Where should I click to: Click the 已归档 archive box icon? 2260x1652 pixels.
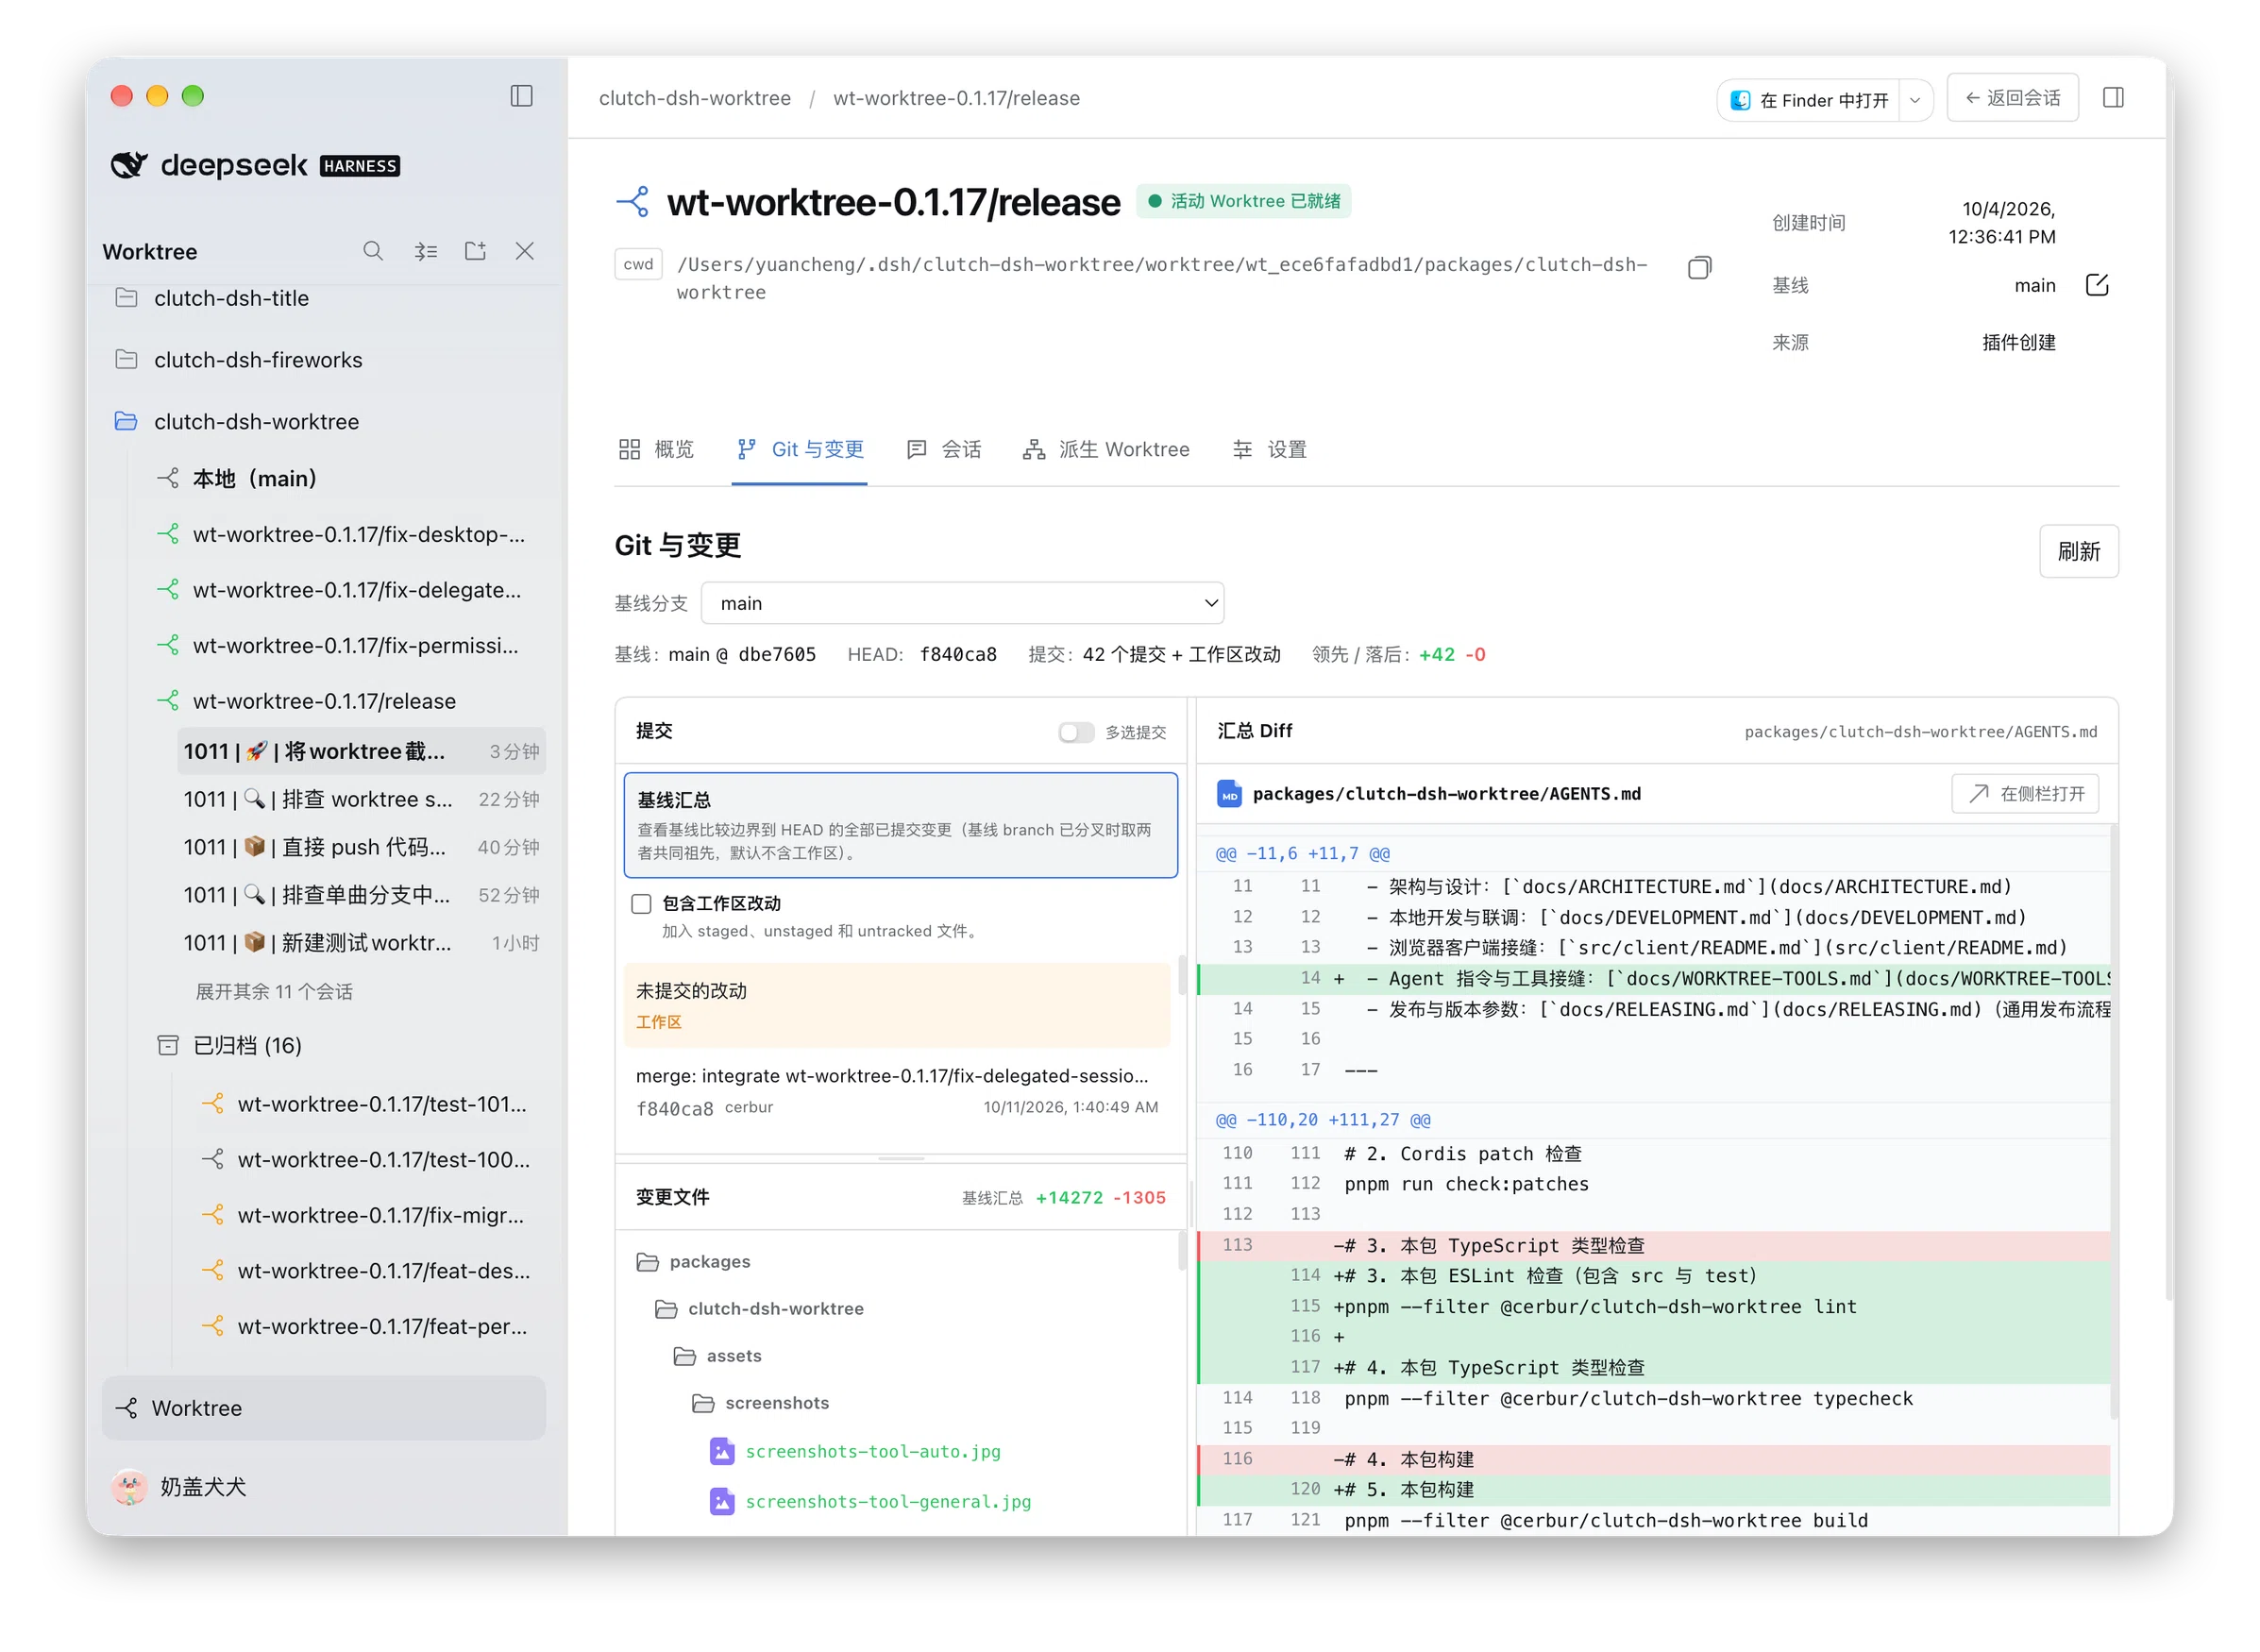[x=168, y=1045]
